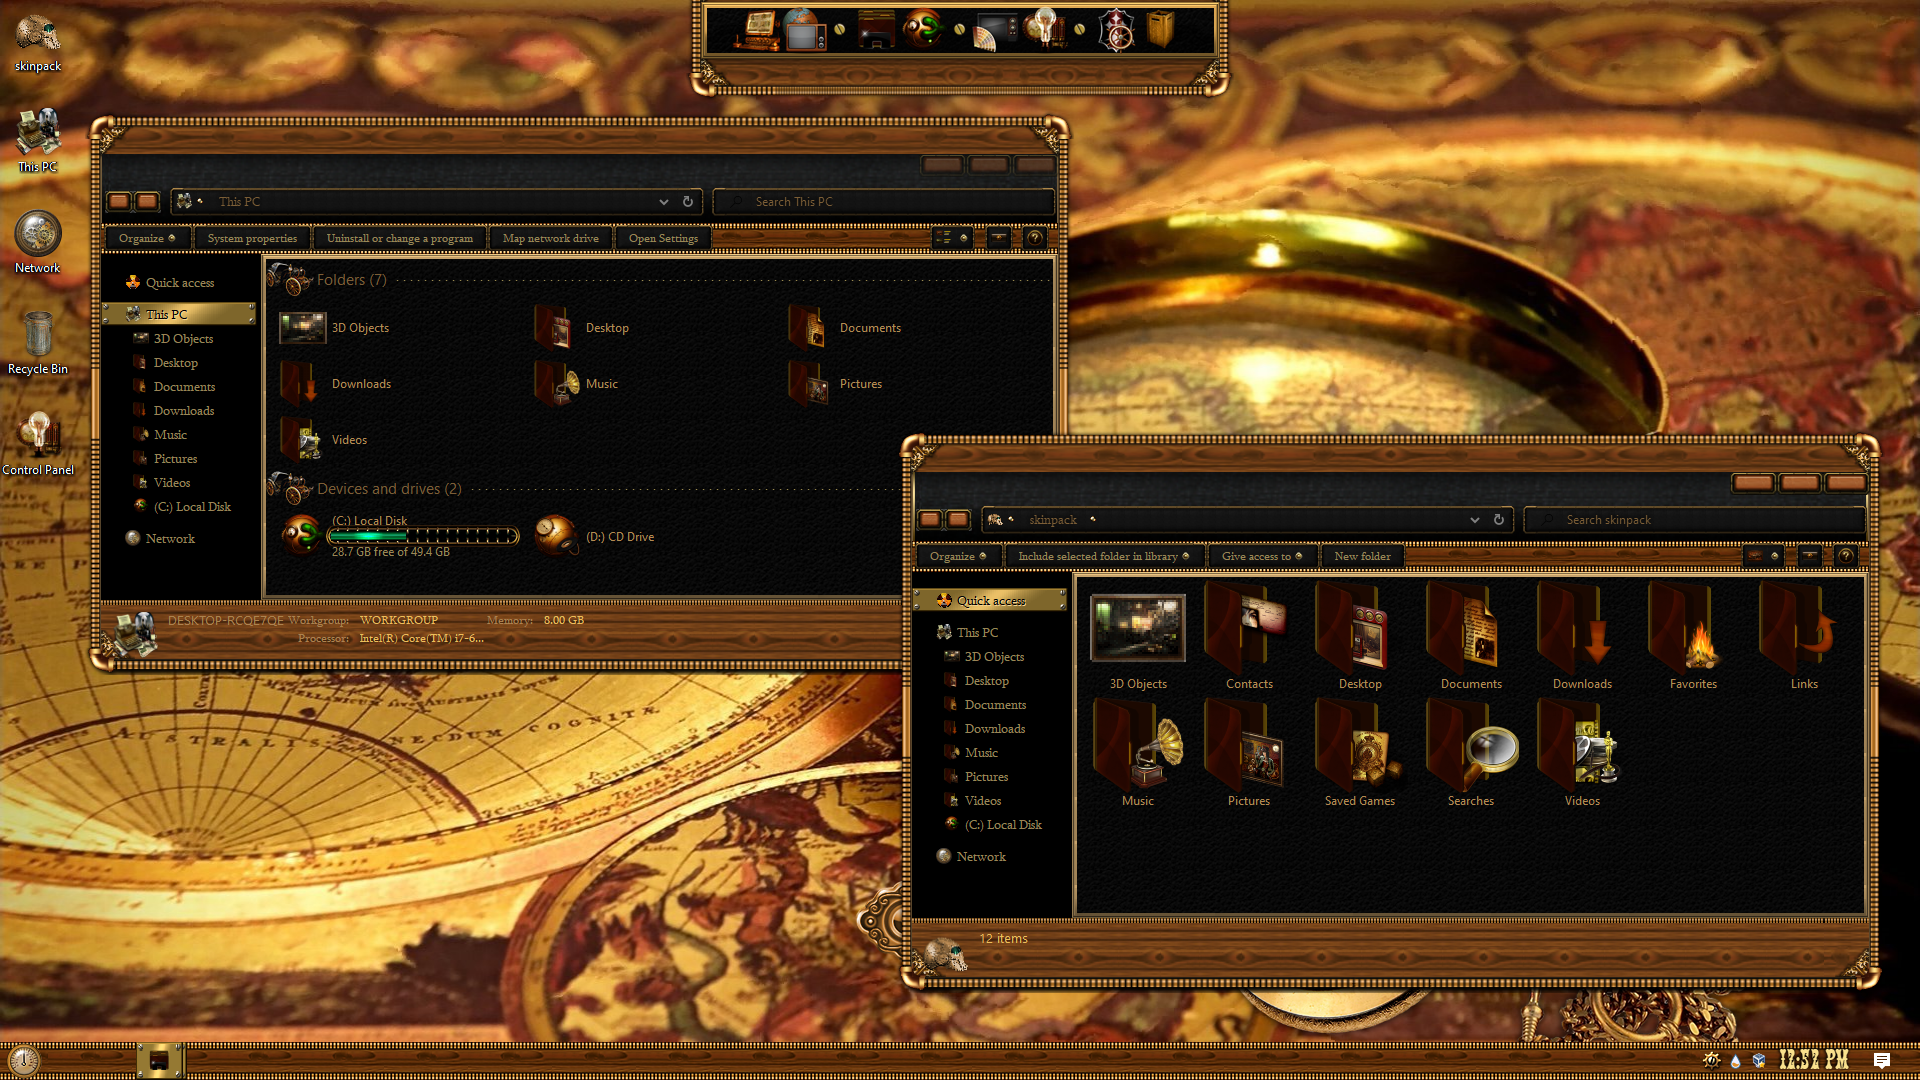The image size is (1920, 1080).
Task: Click Map network drive in toolbar
Action: pos(551,238)
